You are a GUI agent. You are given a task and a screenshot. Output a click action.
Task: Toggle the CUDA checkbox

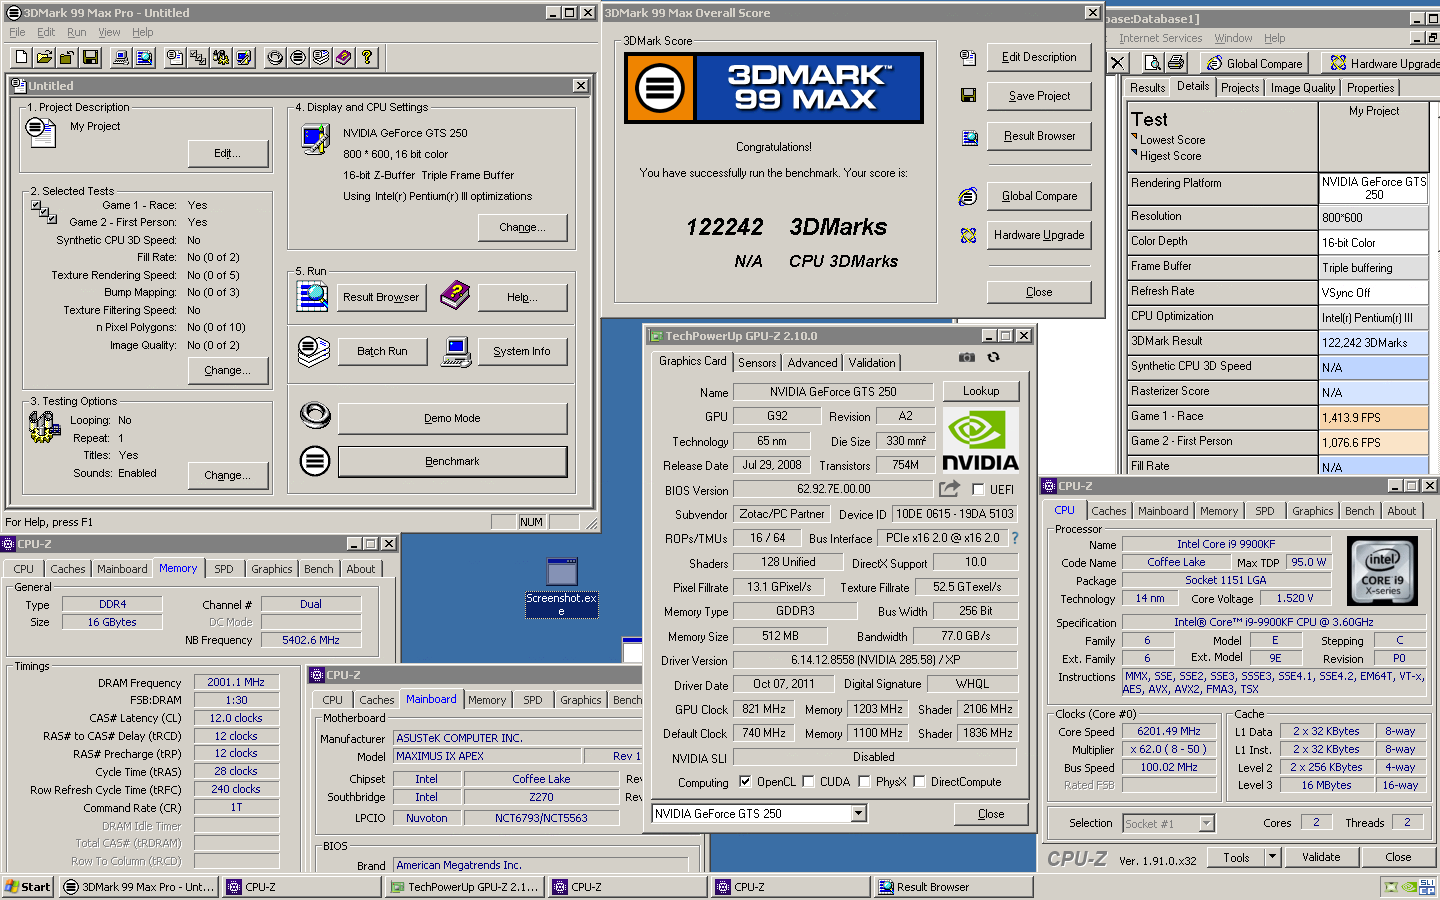point(809,782)
